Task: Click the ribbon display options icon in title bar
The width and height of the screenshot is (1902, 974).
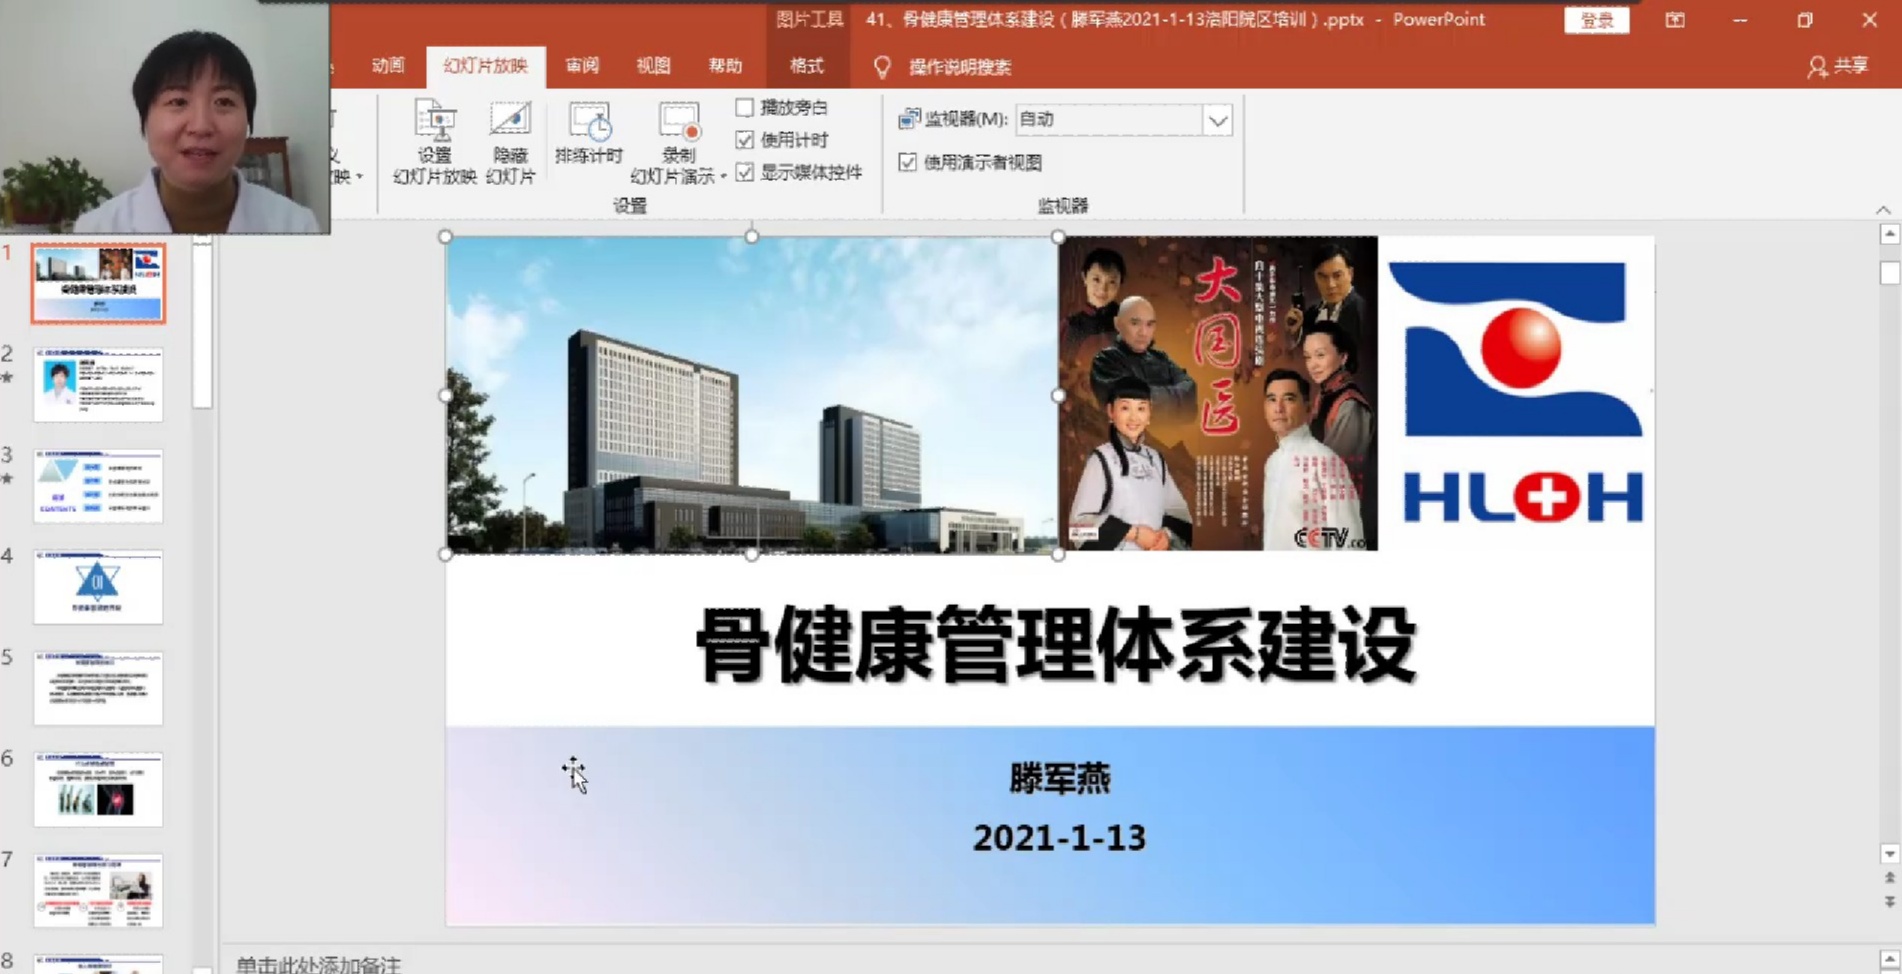Action: (x=1675, y=20)
